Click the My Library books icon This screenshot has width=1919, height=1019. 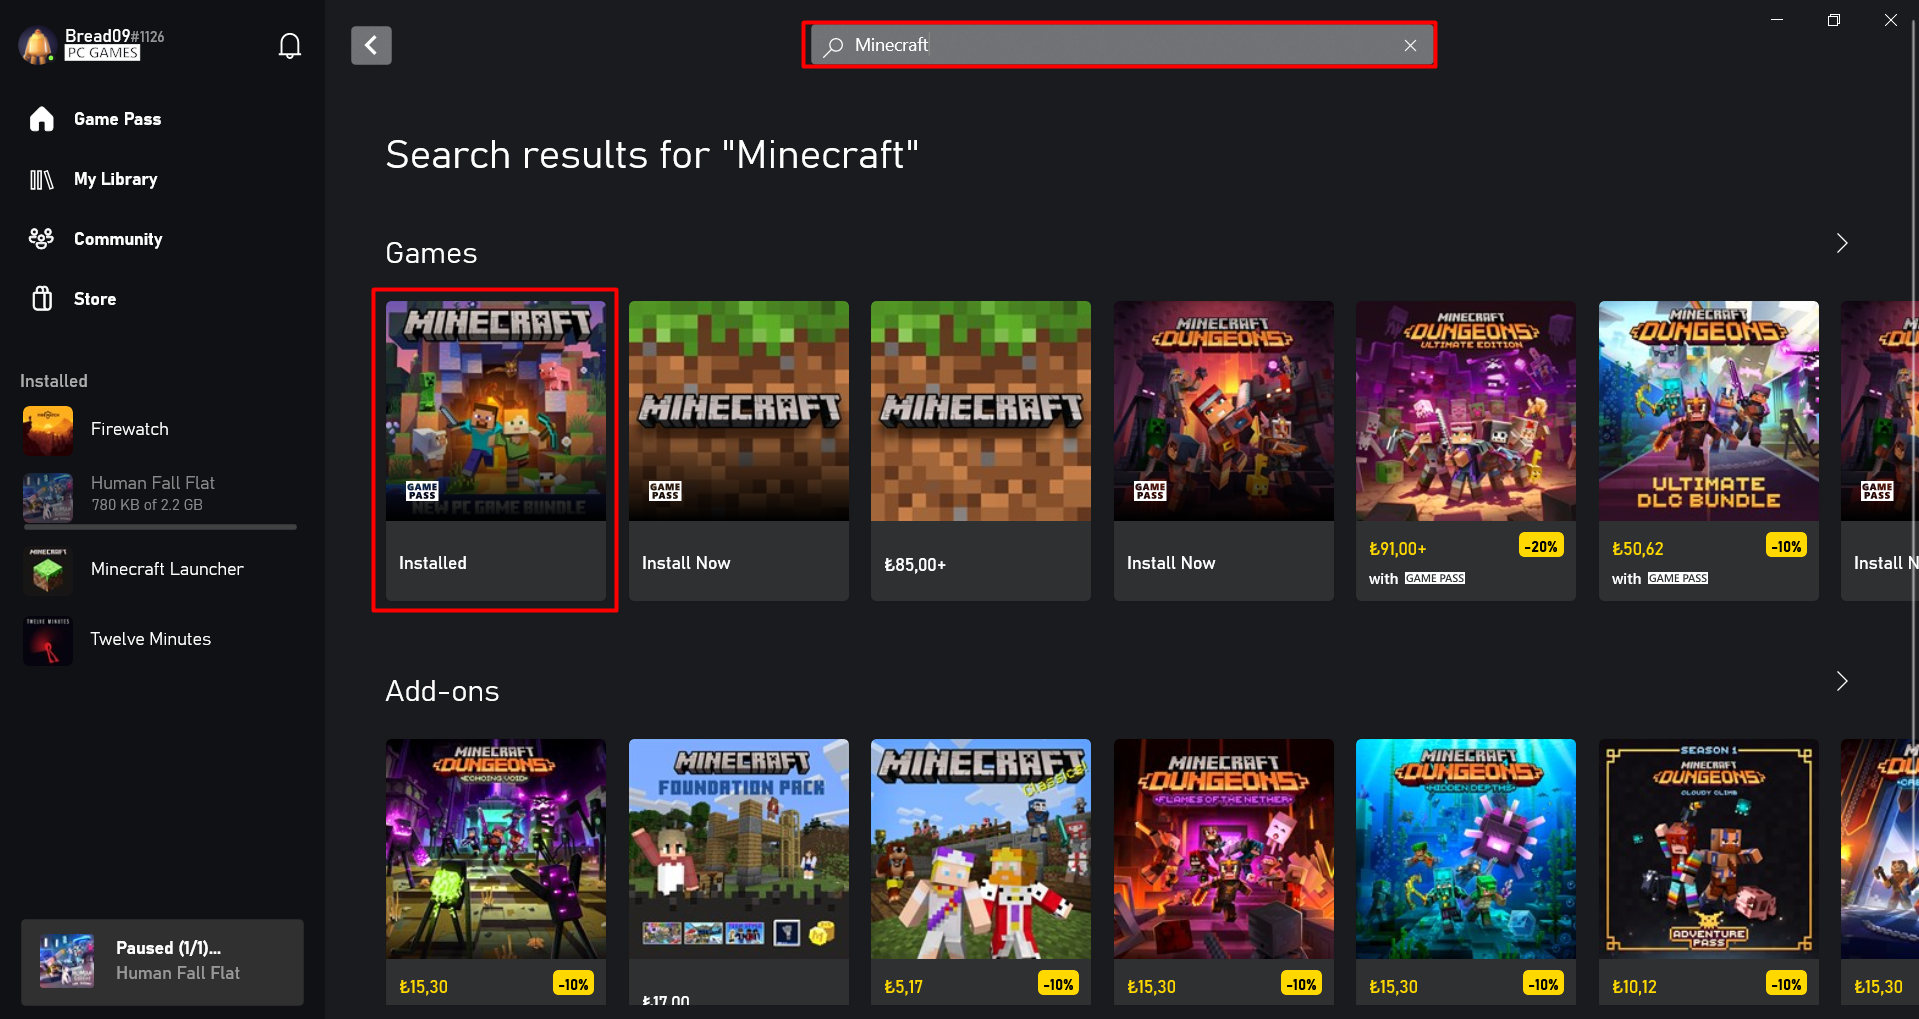click(x=42, y=179)
